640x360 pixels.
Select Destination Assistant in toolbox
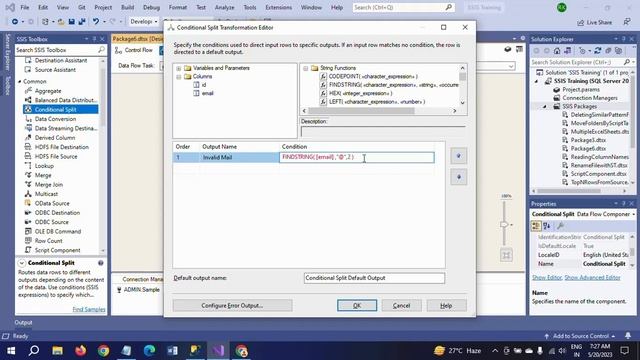[61, 60]
